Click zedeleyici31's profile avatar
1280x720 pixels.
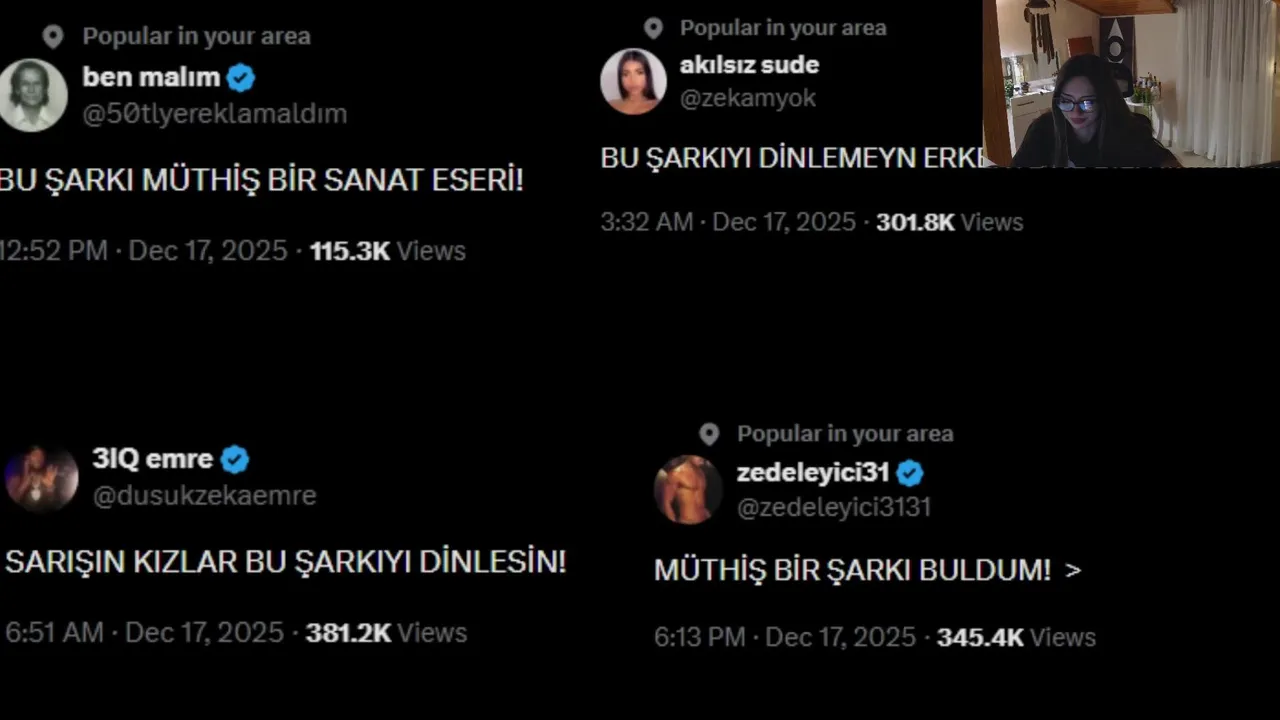click(x=688, y=490)
